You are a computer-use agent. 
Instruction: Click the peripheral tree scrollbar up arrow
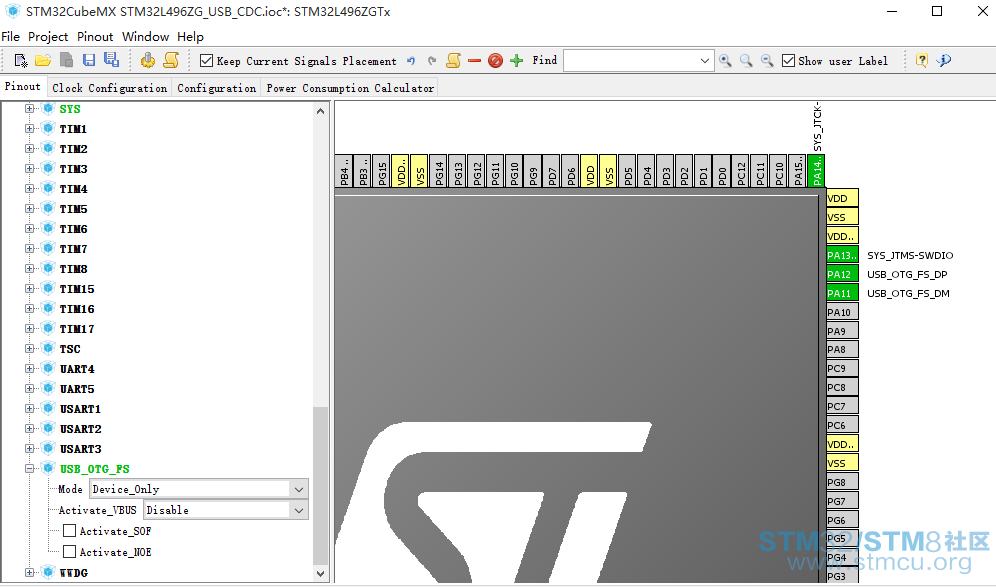click(320, 111)
